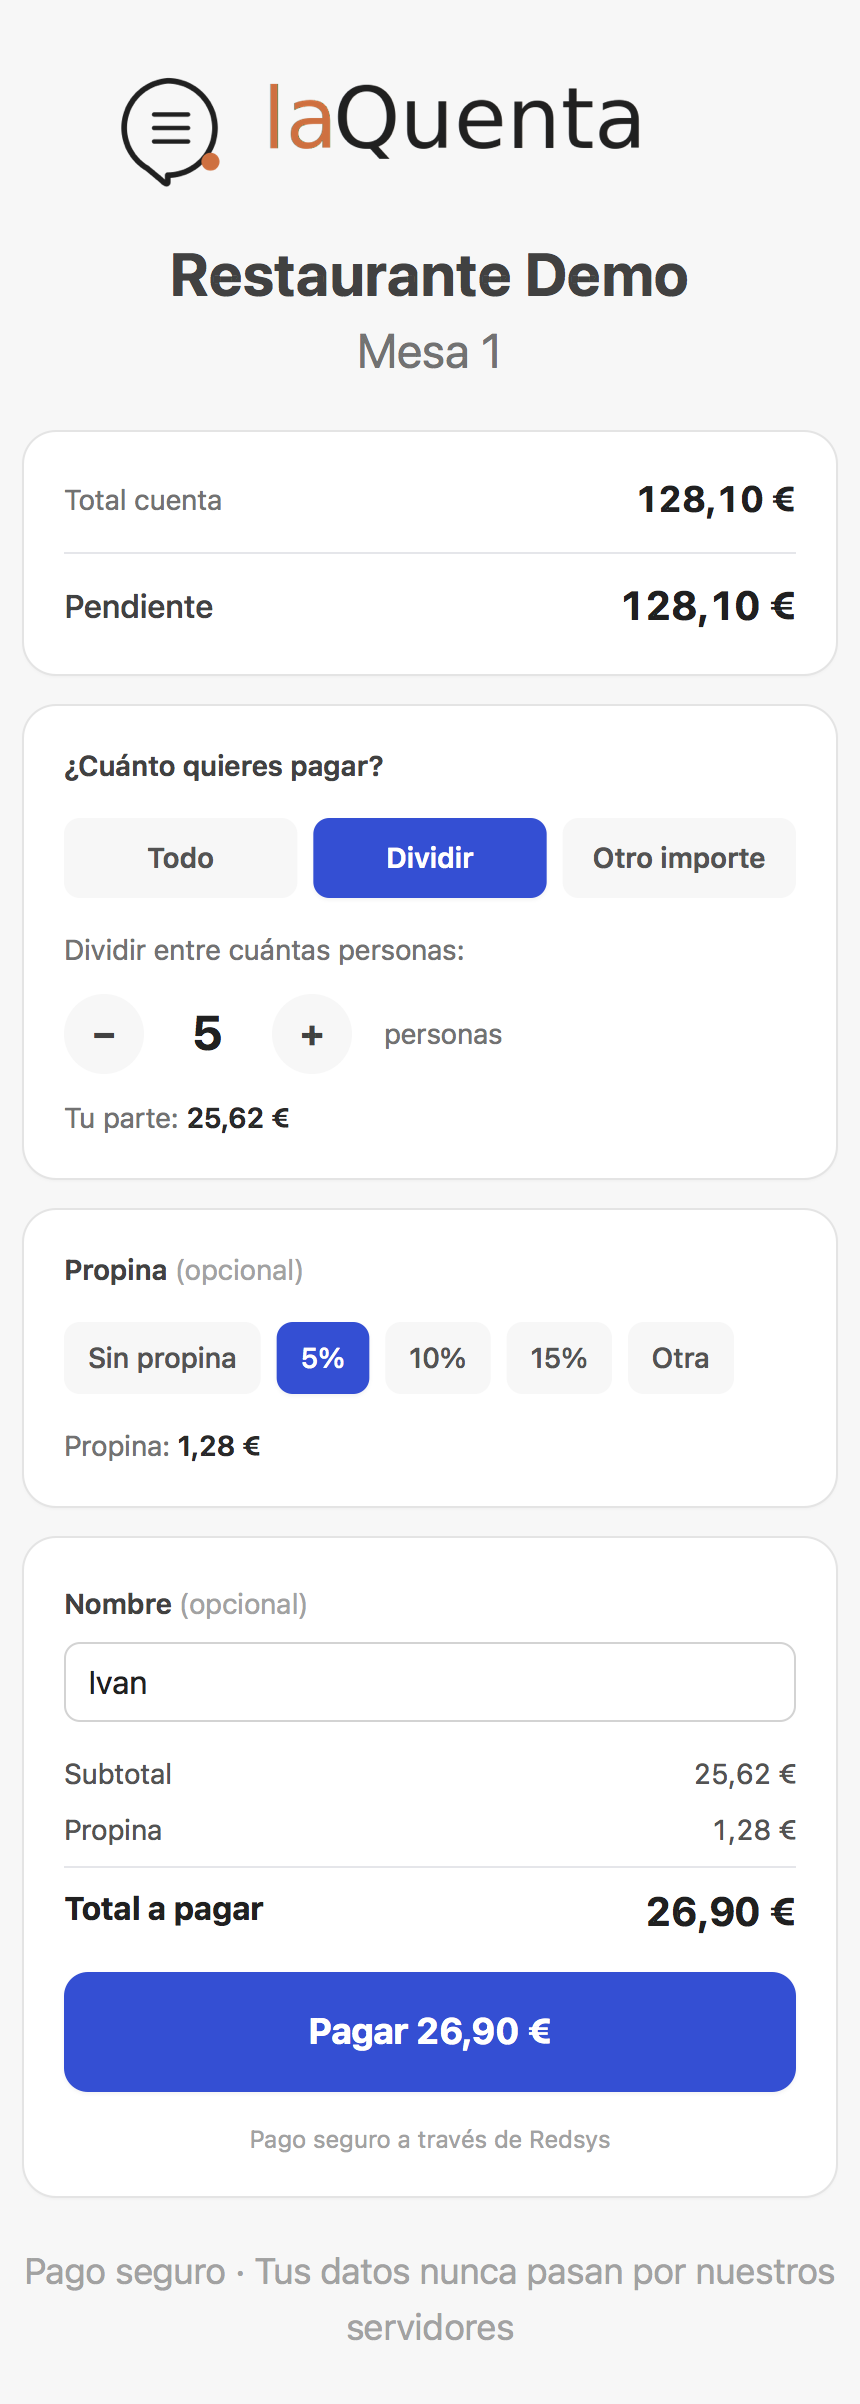Click Pago seguro a través de Redsys
This screenshot has width=860, height=2404.
click(x=430, y=2139)
